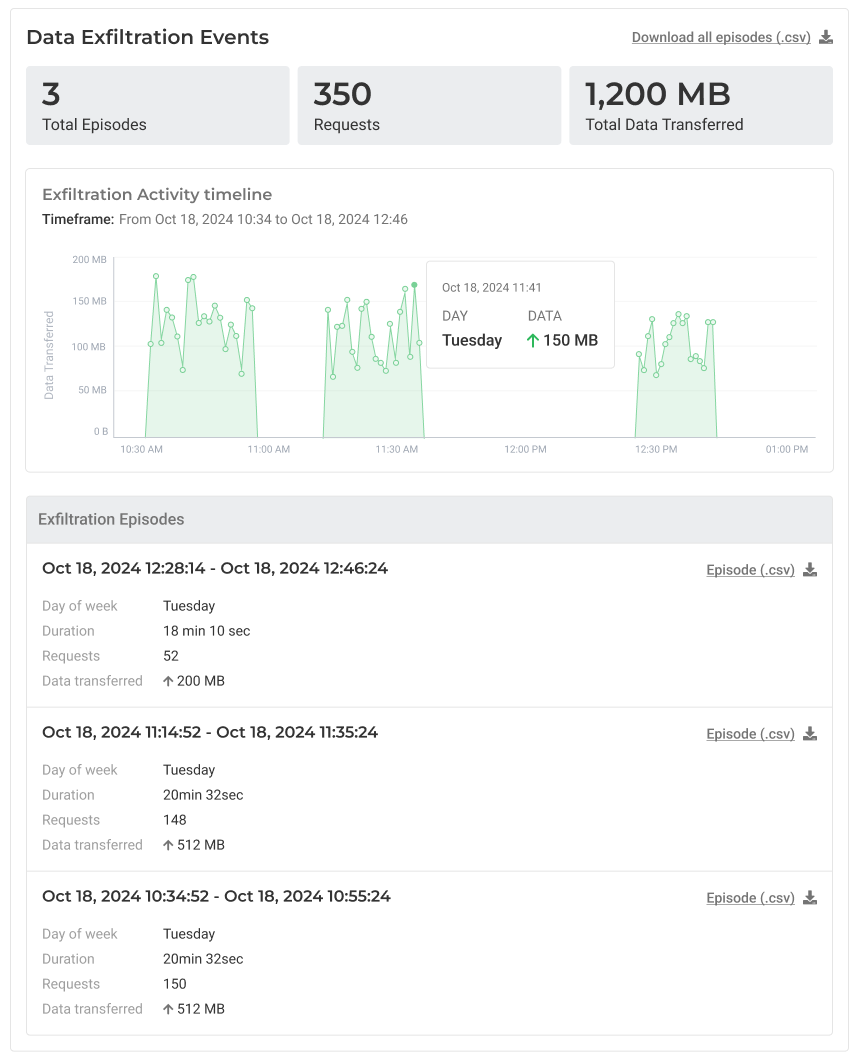Viewport: 860px width, 1064px height.
Task: Click the Exfiltration Episodes section header
Action: click(x=111, y=520)
